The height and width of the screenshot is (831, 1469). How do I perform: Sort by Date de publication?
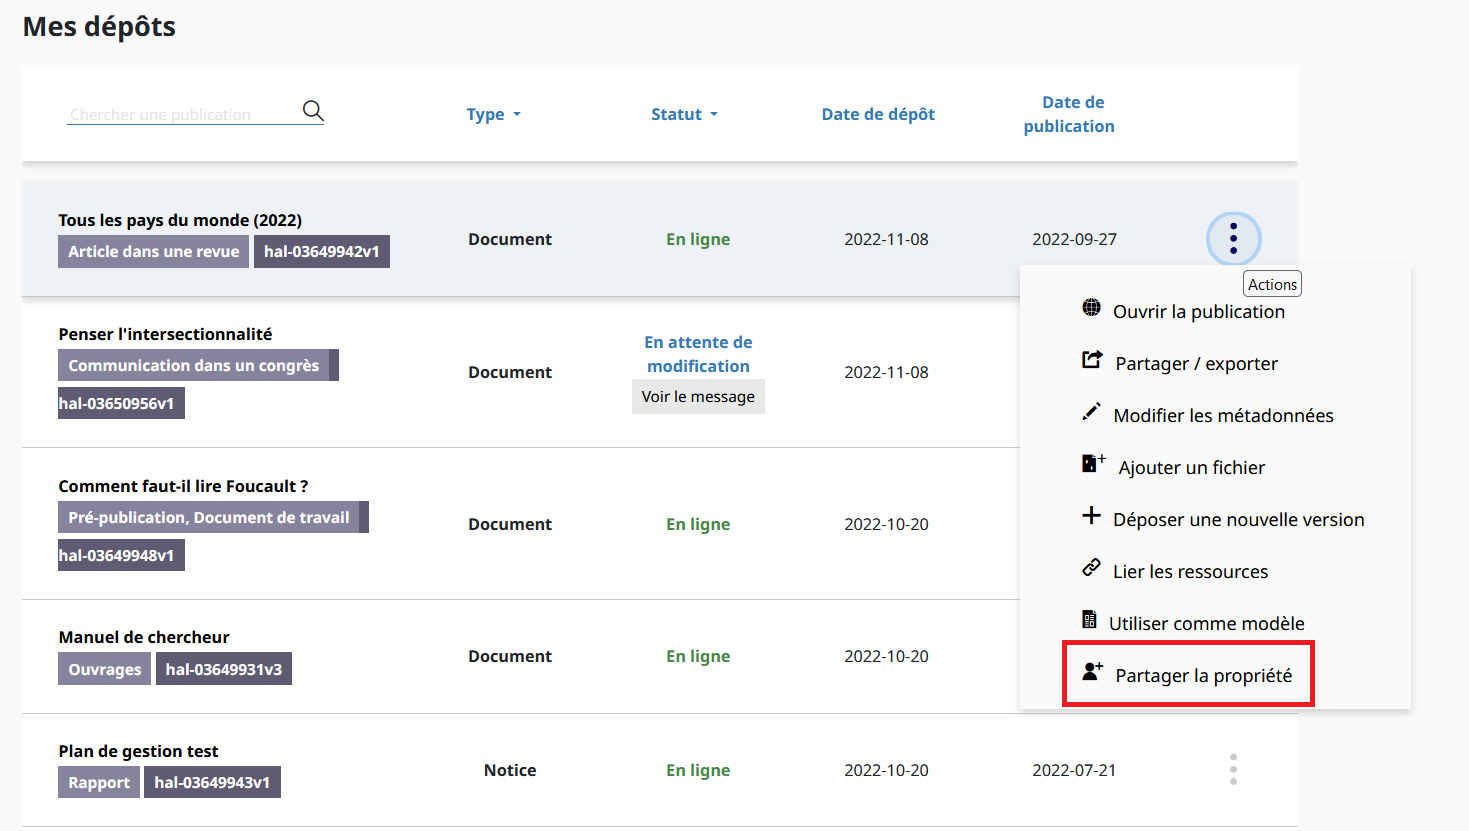[x=1069, y=114]
